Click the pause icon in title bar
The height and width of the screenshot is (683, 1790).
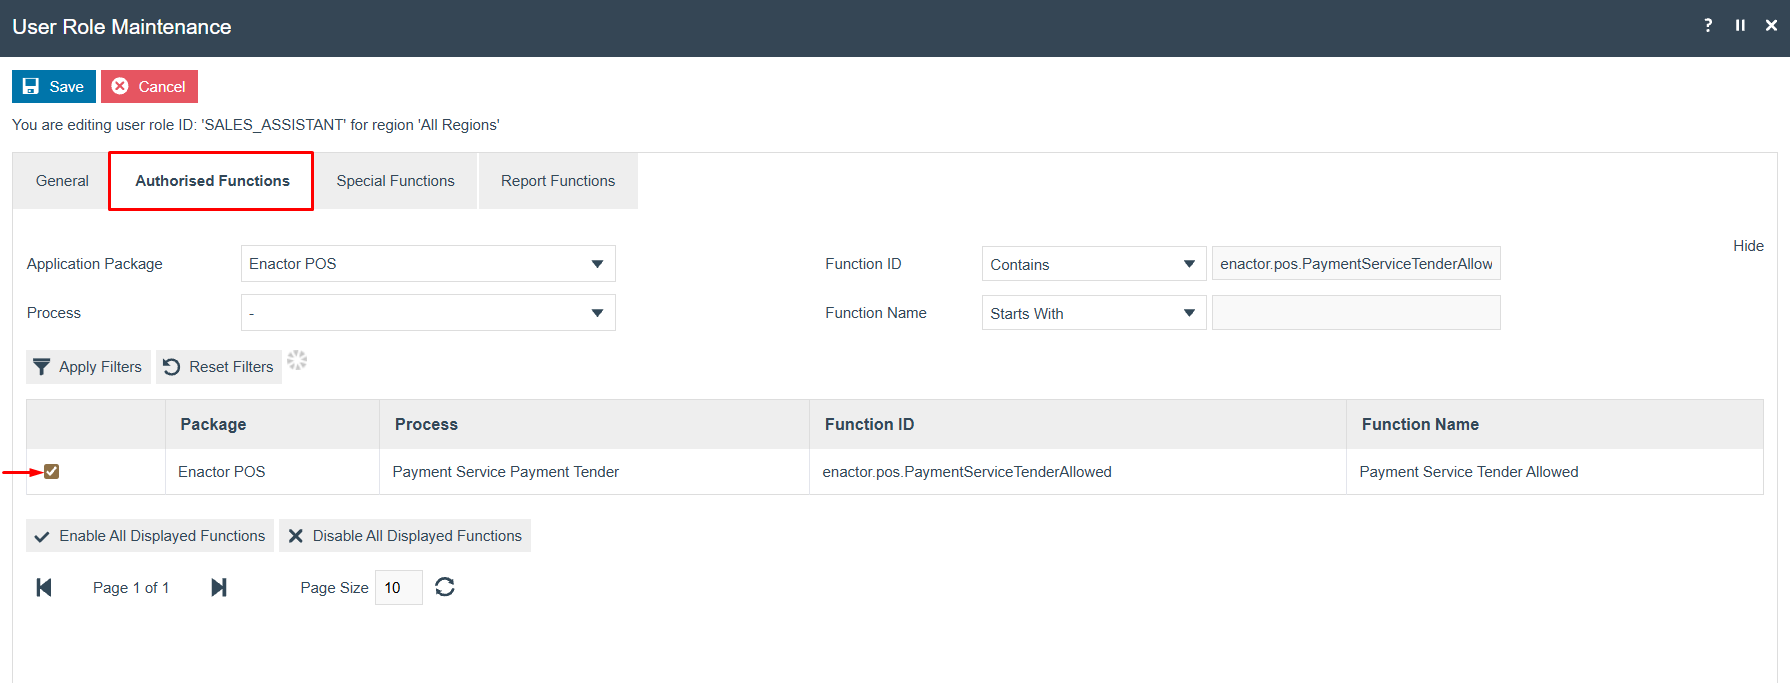[x=1740, y=25]
